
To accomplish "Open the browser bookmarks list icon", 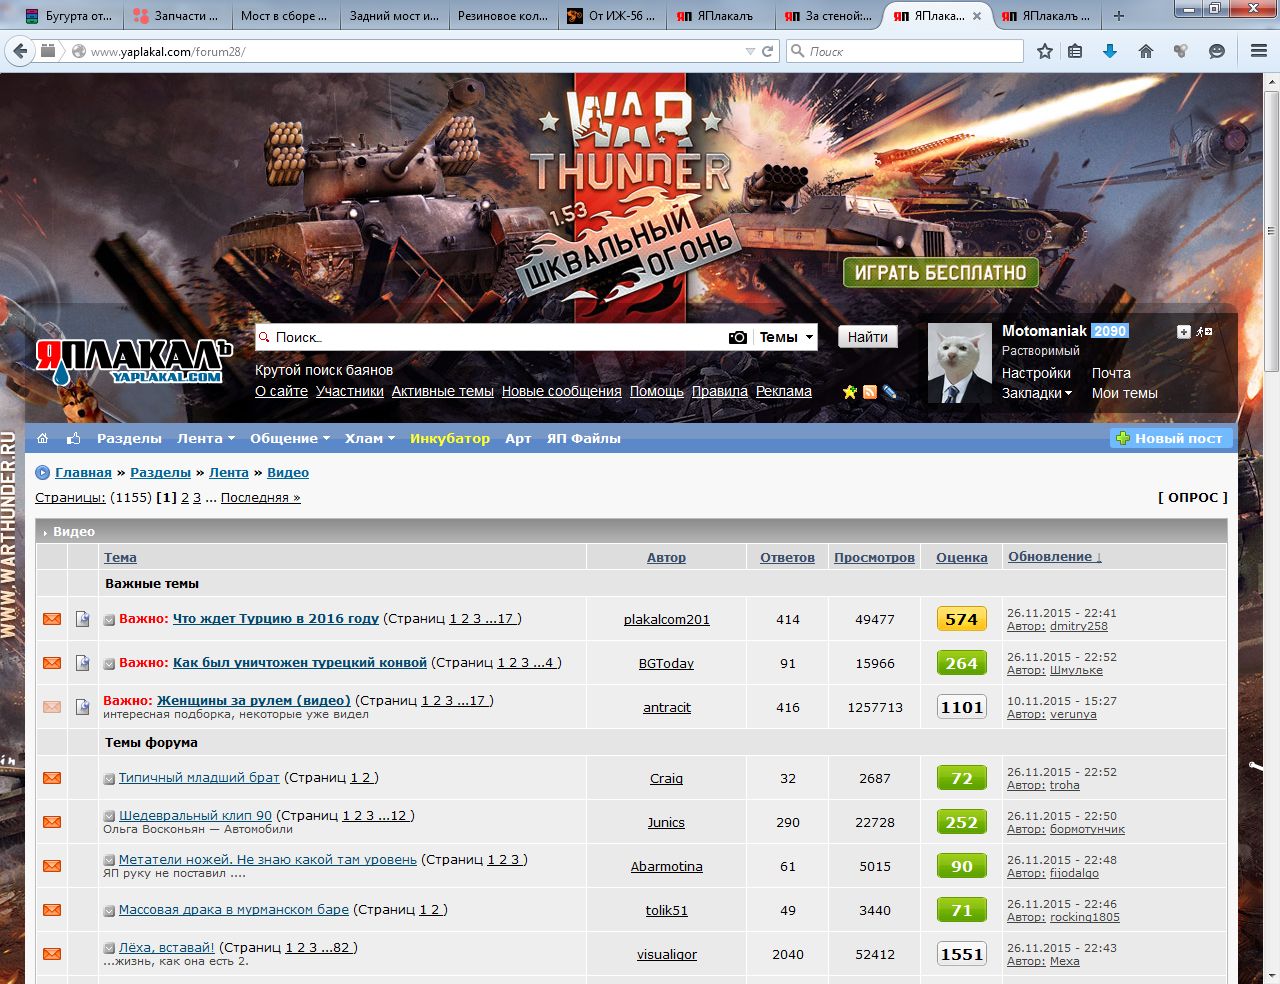I will (x=1075, y=51).
